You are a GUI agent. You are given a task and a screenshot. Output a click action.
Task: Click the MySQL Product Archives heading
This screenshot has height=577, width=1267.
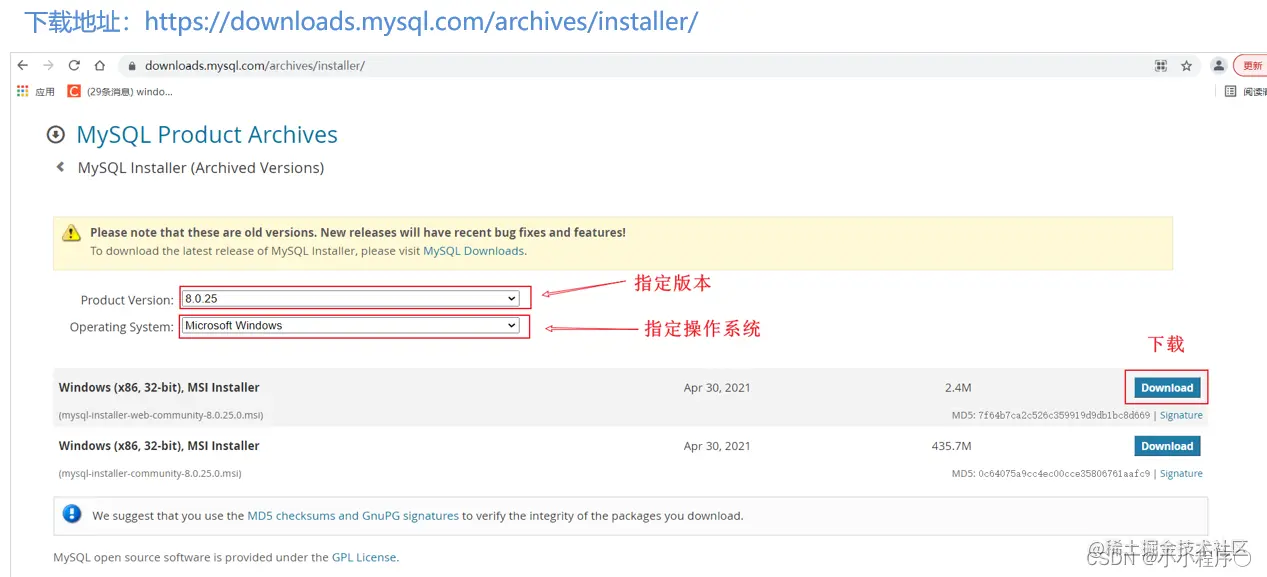207,135
